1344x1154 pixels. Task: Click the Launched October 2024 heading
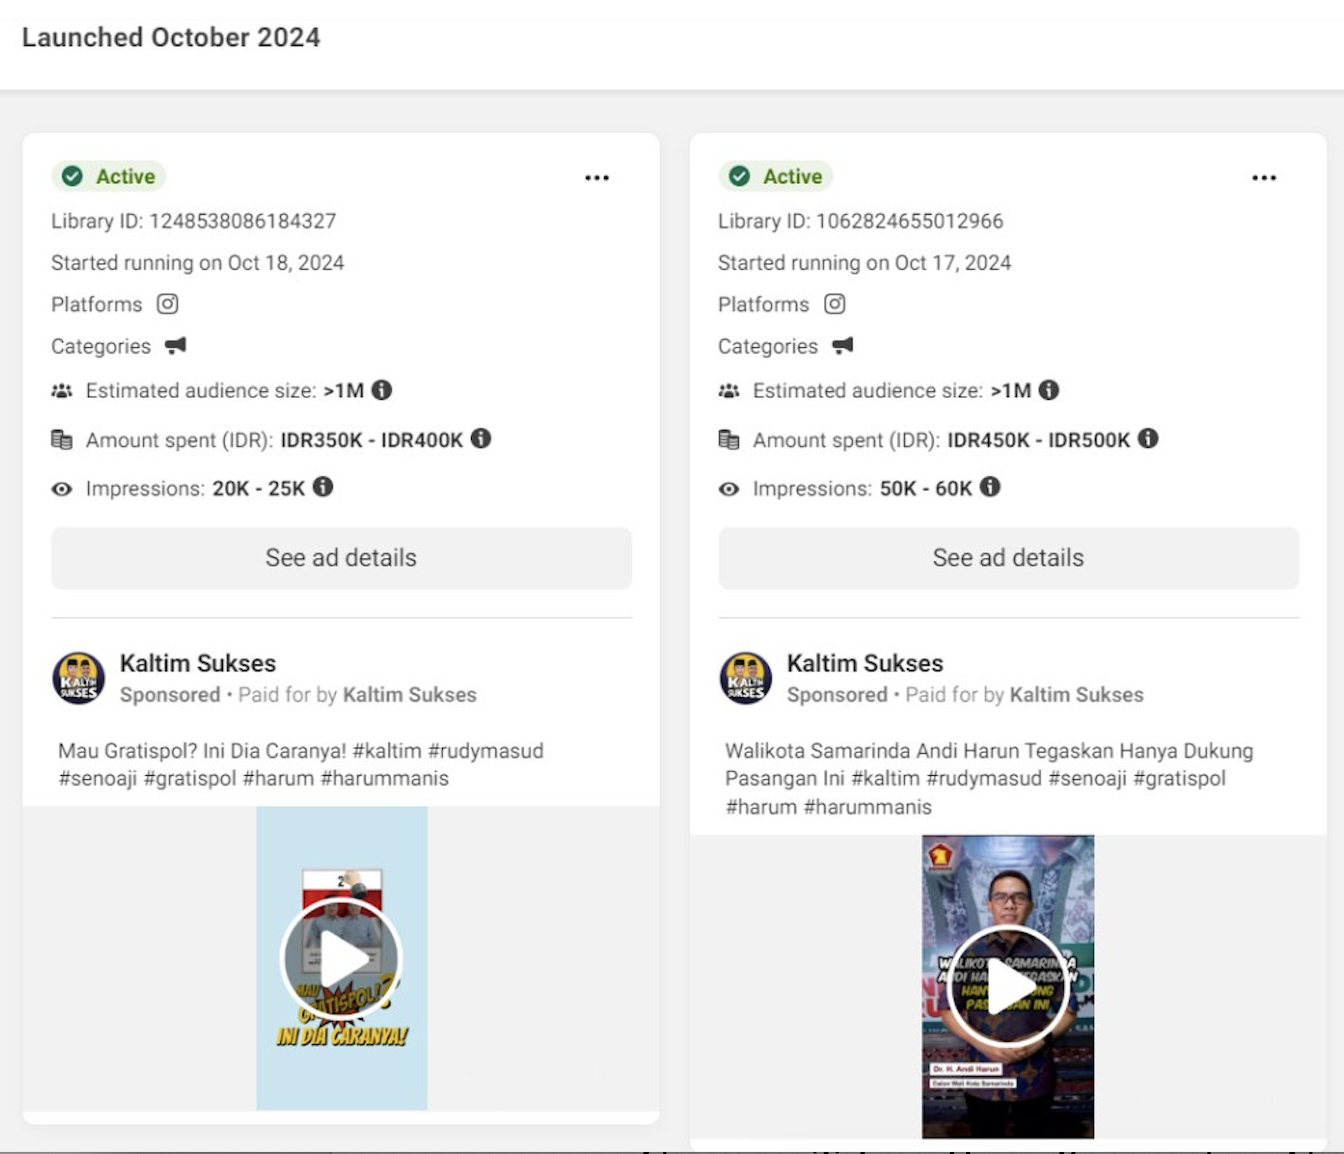(171, 37)
